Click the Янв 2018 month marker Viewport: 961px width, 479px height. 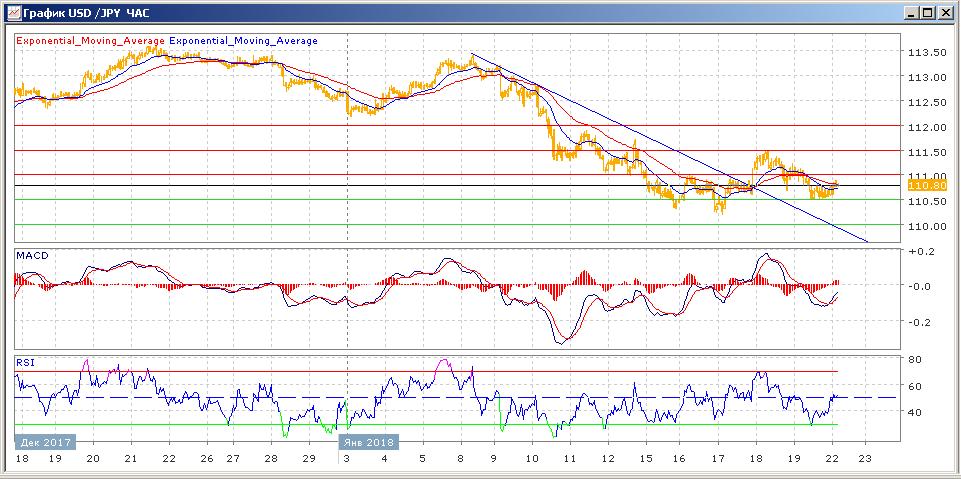tap(369, 441)
